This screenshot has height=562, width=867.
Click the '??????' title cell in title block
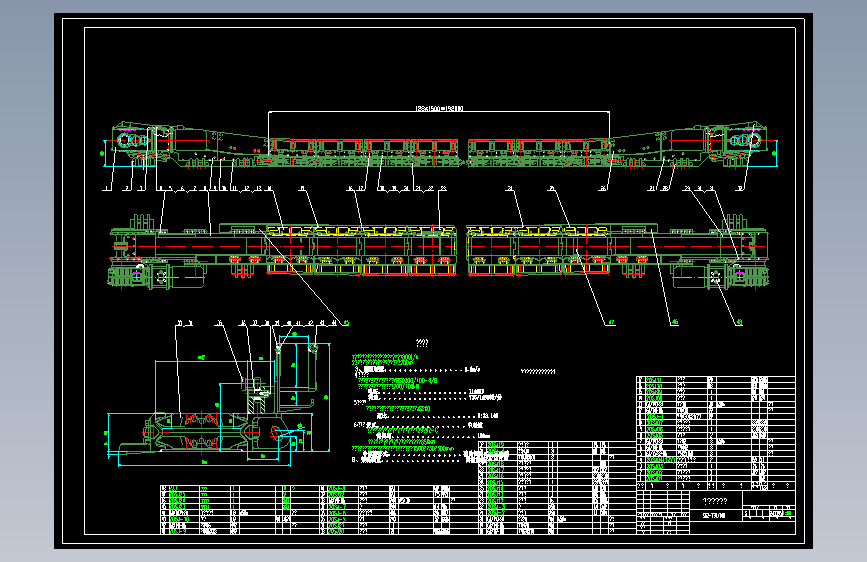(715, 501)
